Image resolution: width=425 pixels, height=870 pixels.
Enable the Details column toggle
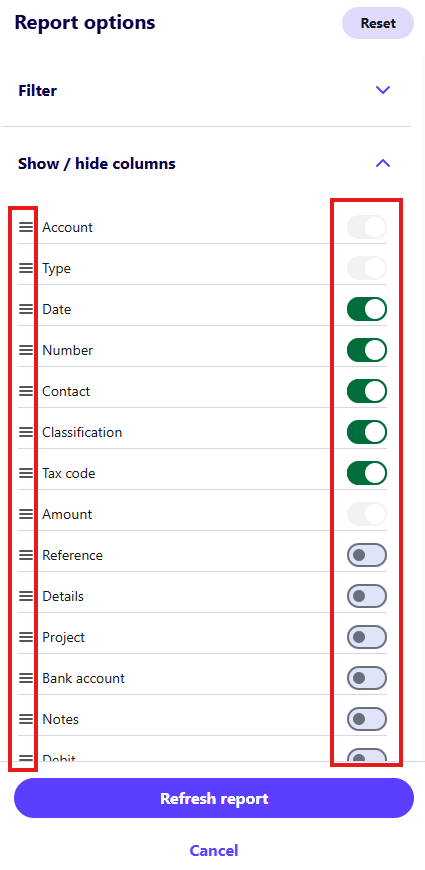[367, 596]
